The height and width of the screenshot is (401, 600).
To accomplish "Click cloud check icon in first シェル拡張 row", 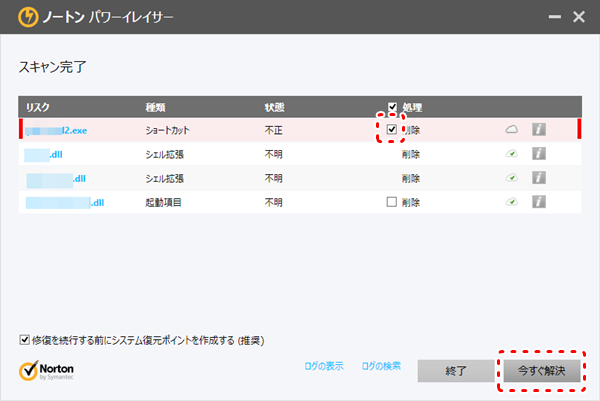I will pos(512,153).
